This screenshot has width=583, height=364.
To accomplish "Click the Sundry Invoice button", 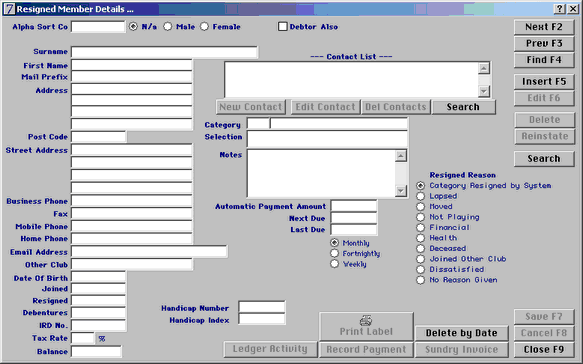I will [461, 349].
